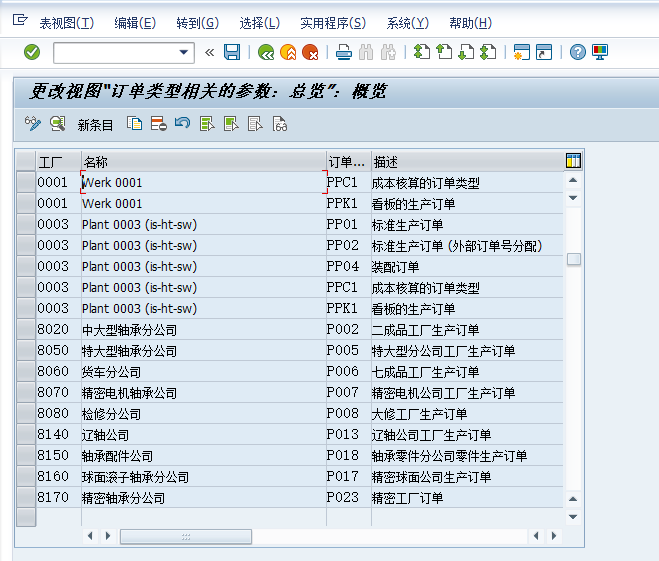Click the red Cancel icon
Screen dimensions: 659x561
(311, 52)
